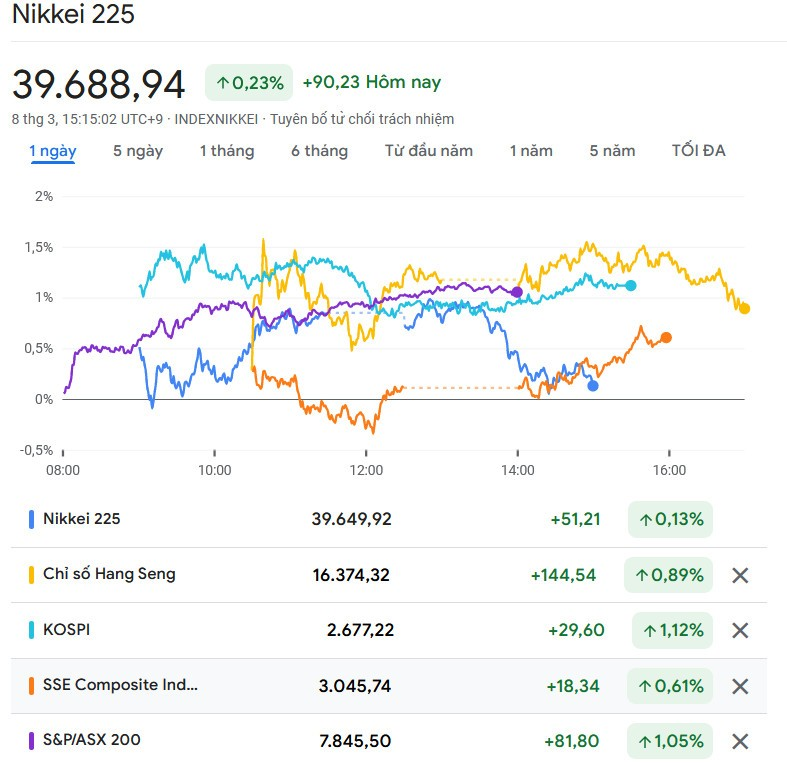The height and width of the screenshot is (763, 787).
Task: Click the +51,21 change value
Action: pyautogui.click(x=576, y=520)
